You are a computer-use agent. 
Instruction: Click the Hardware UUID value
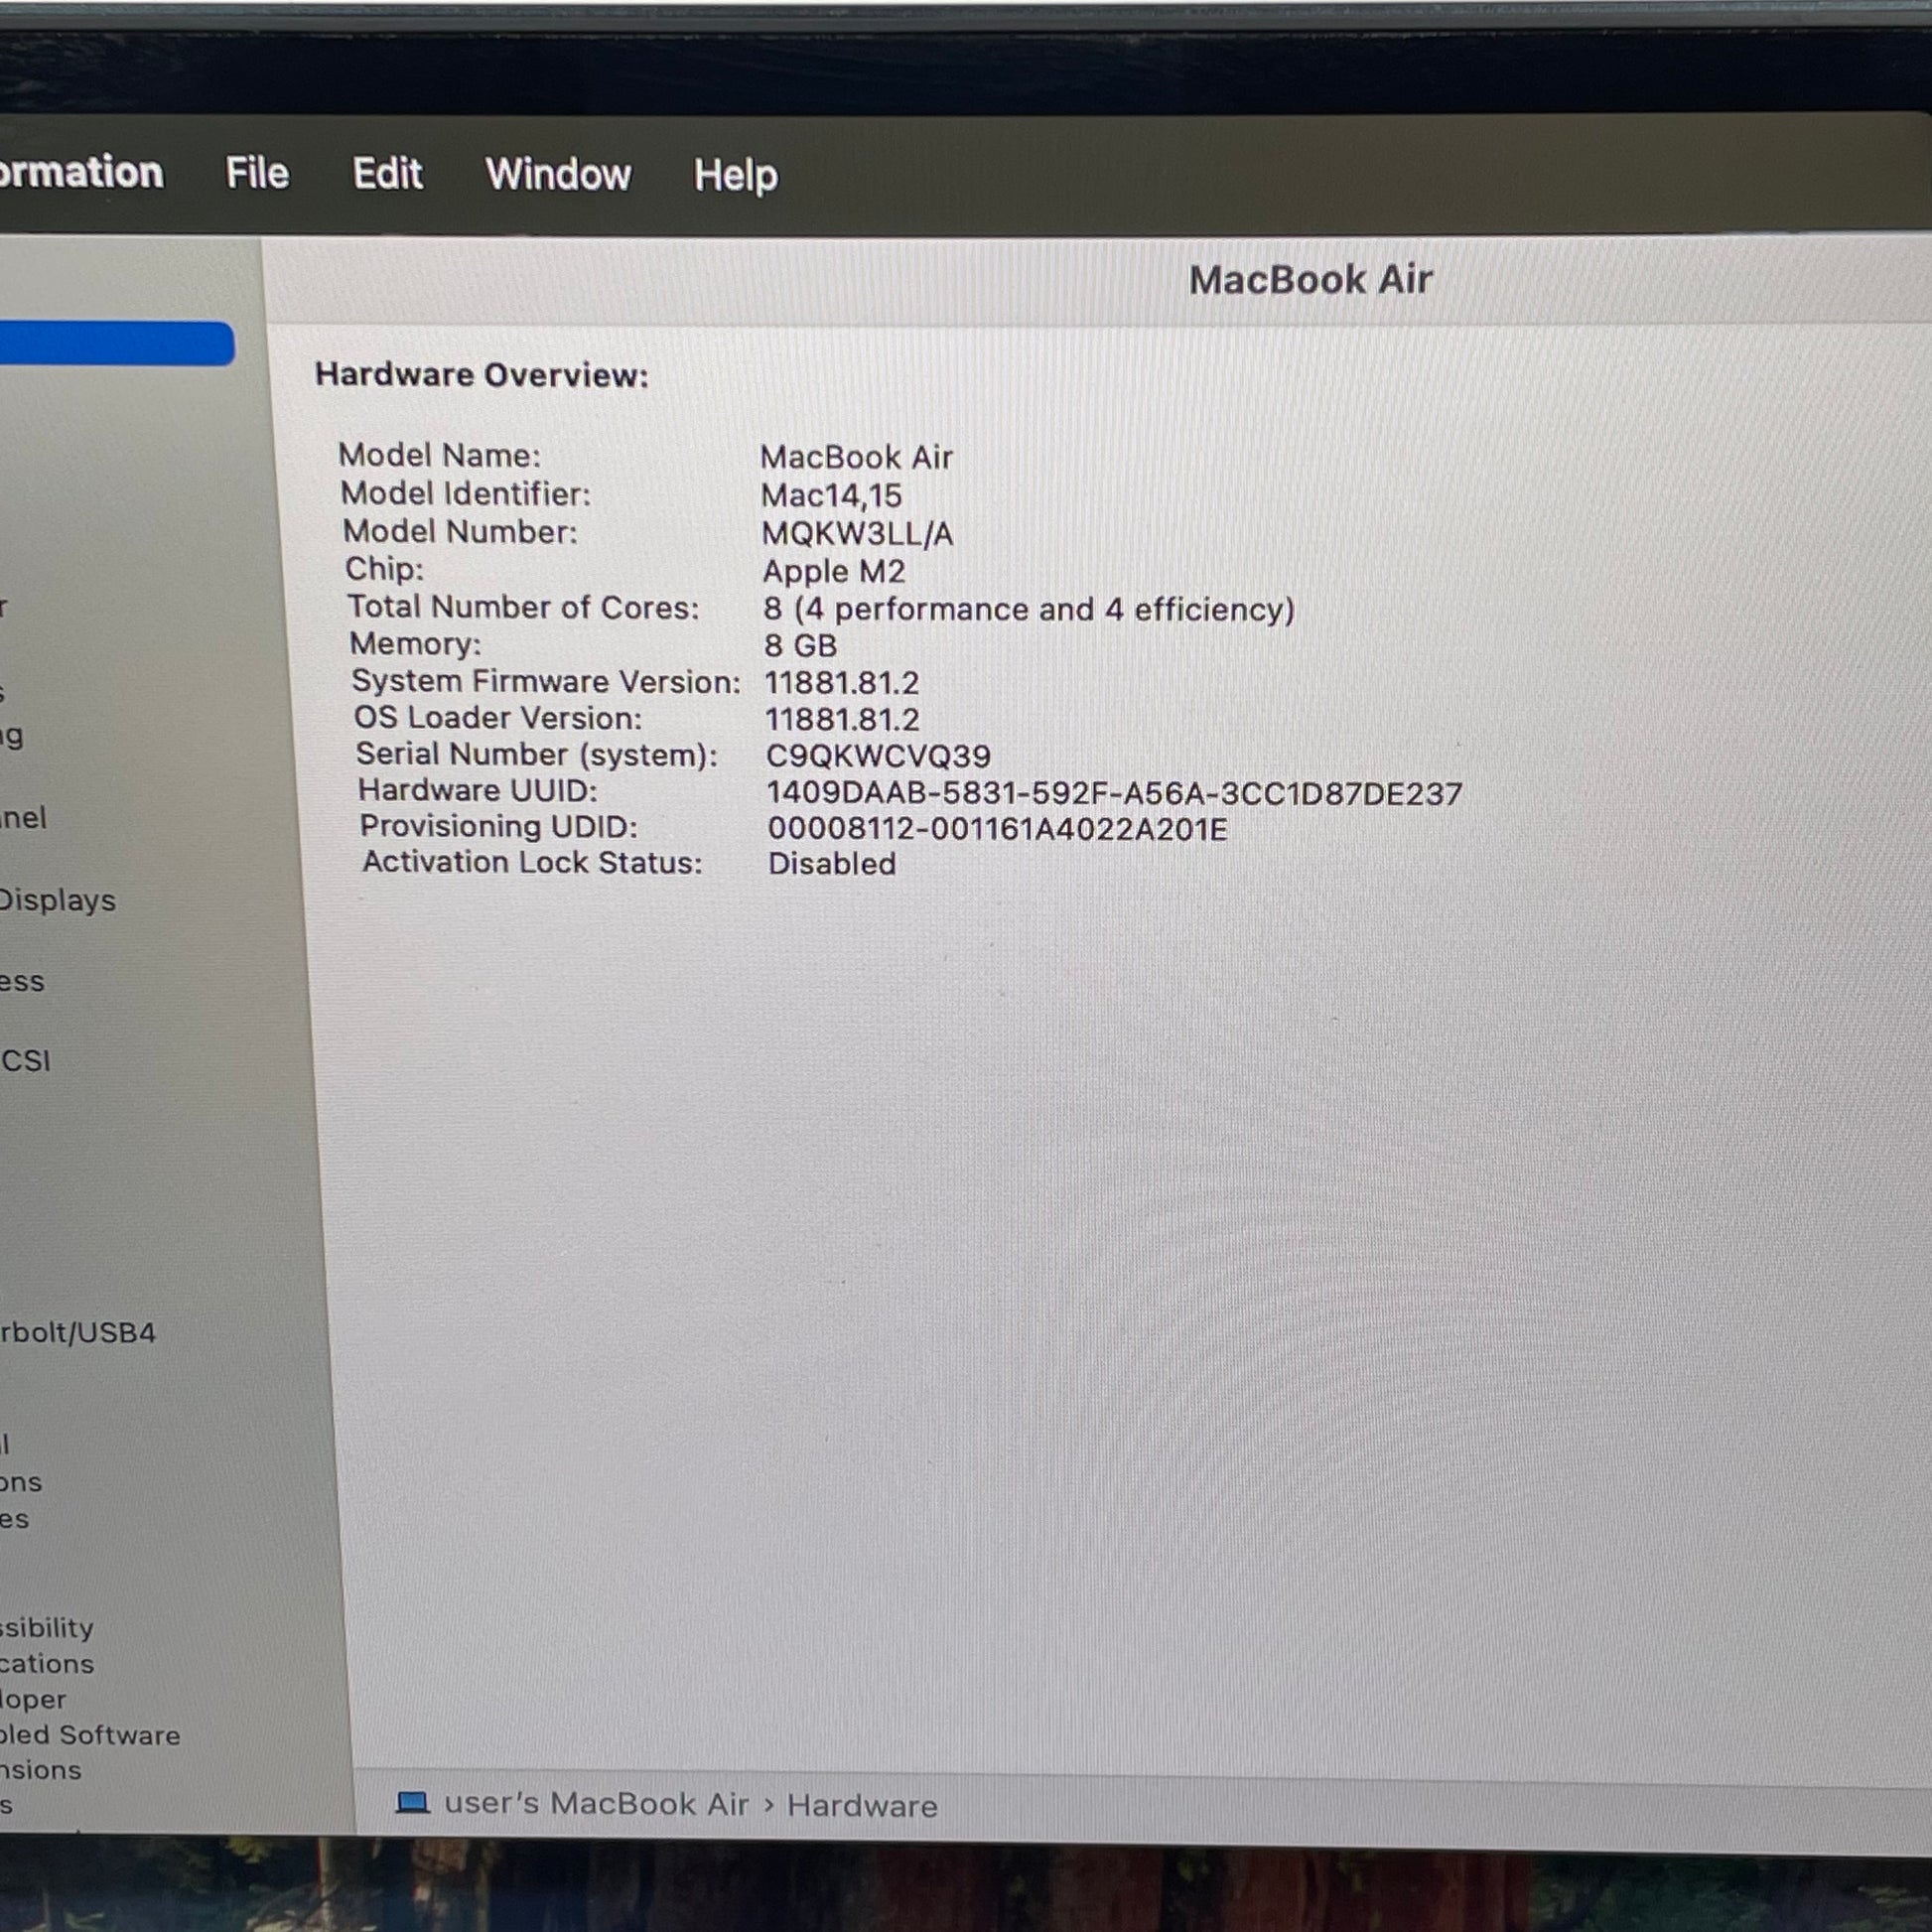pyautogui.click(x=1114, y=794)
